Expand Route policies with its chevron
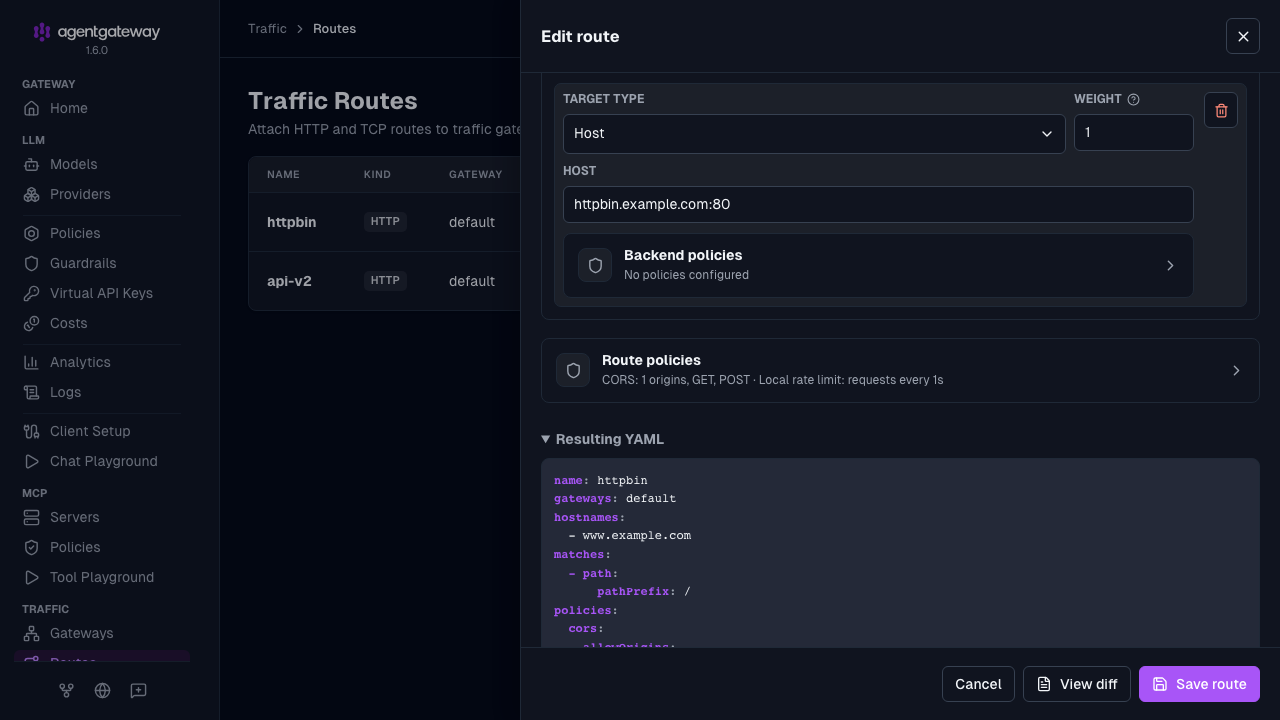Screen dimensions: 1280x720 (1236, 370)
